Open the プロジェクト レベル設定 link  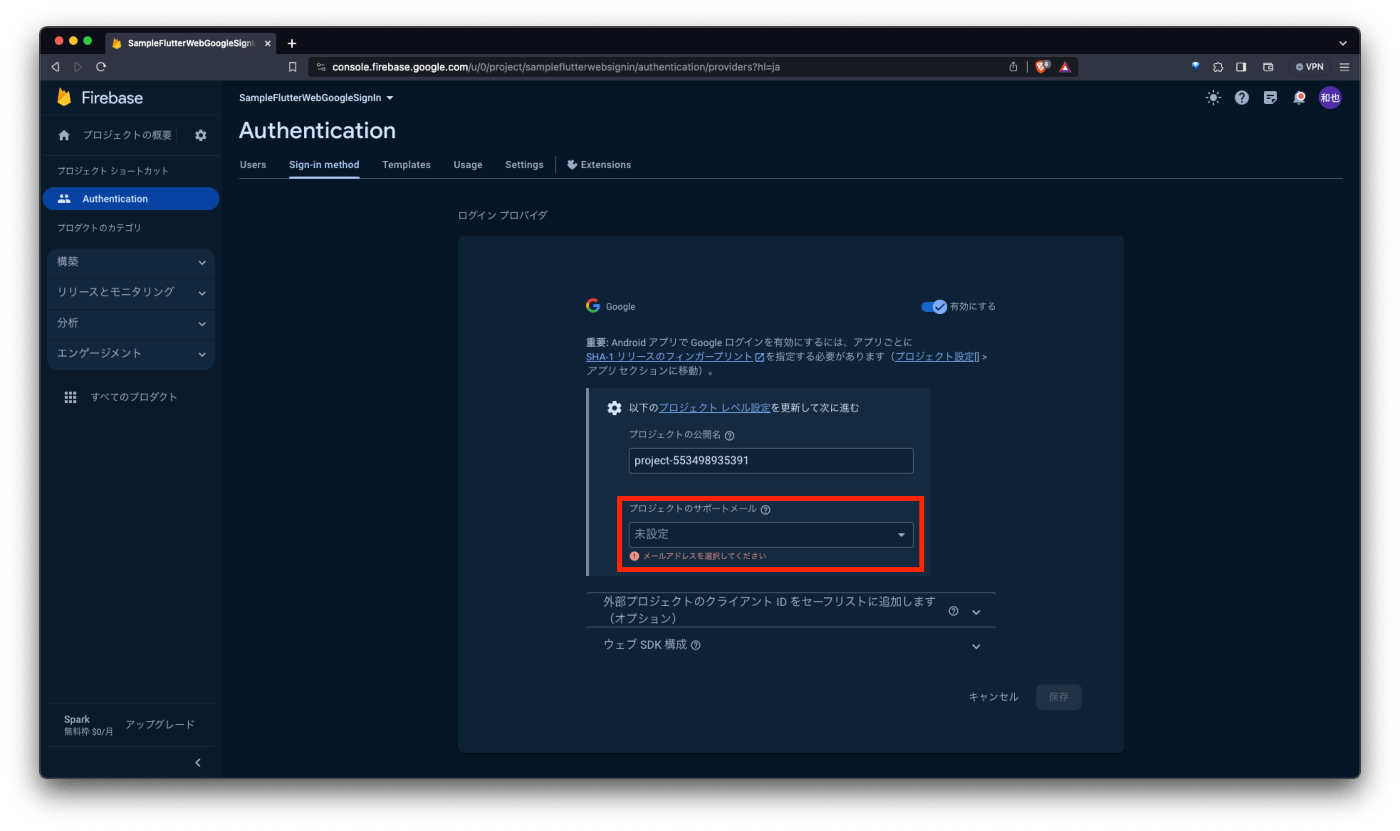point(714,408)
